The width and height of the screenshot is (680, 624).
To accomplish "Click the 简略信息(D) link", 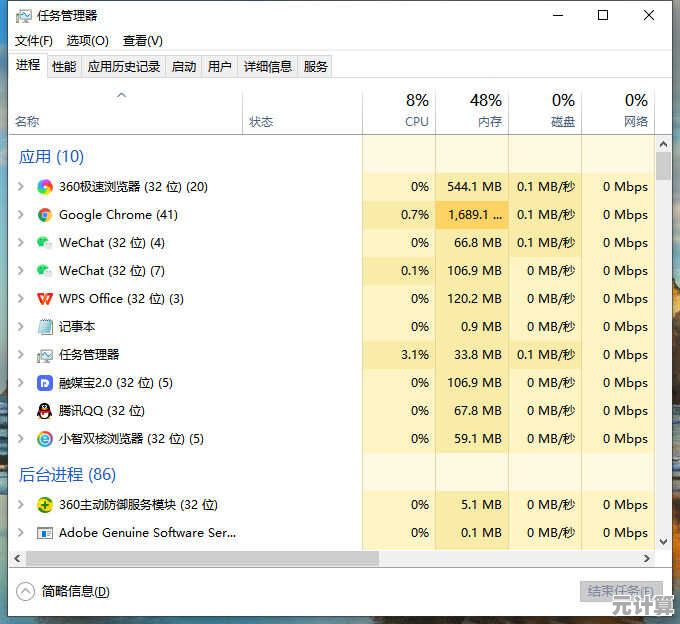I will [75, 591].
